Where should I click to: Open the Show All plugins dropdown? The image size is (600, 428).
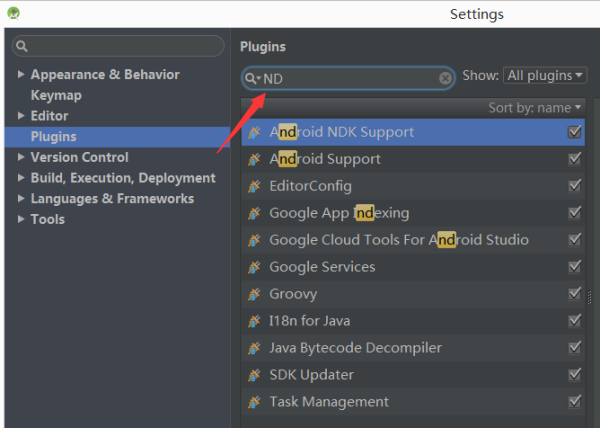point(545,75)
